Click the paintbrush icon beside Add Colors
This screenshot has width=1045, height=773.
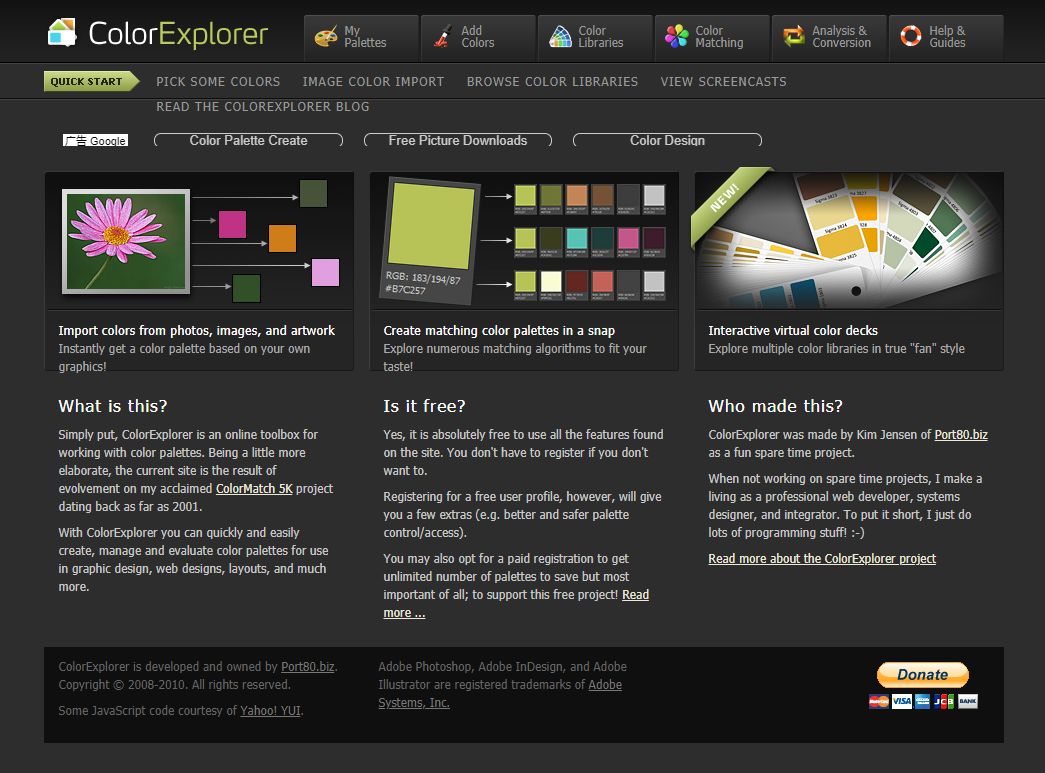pos(443,37)
